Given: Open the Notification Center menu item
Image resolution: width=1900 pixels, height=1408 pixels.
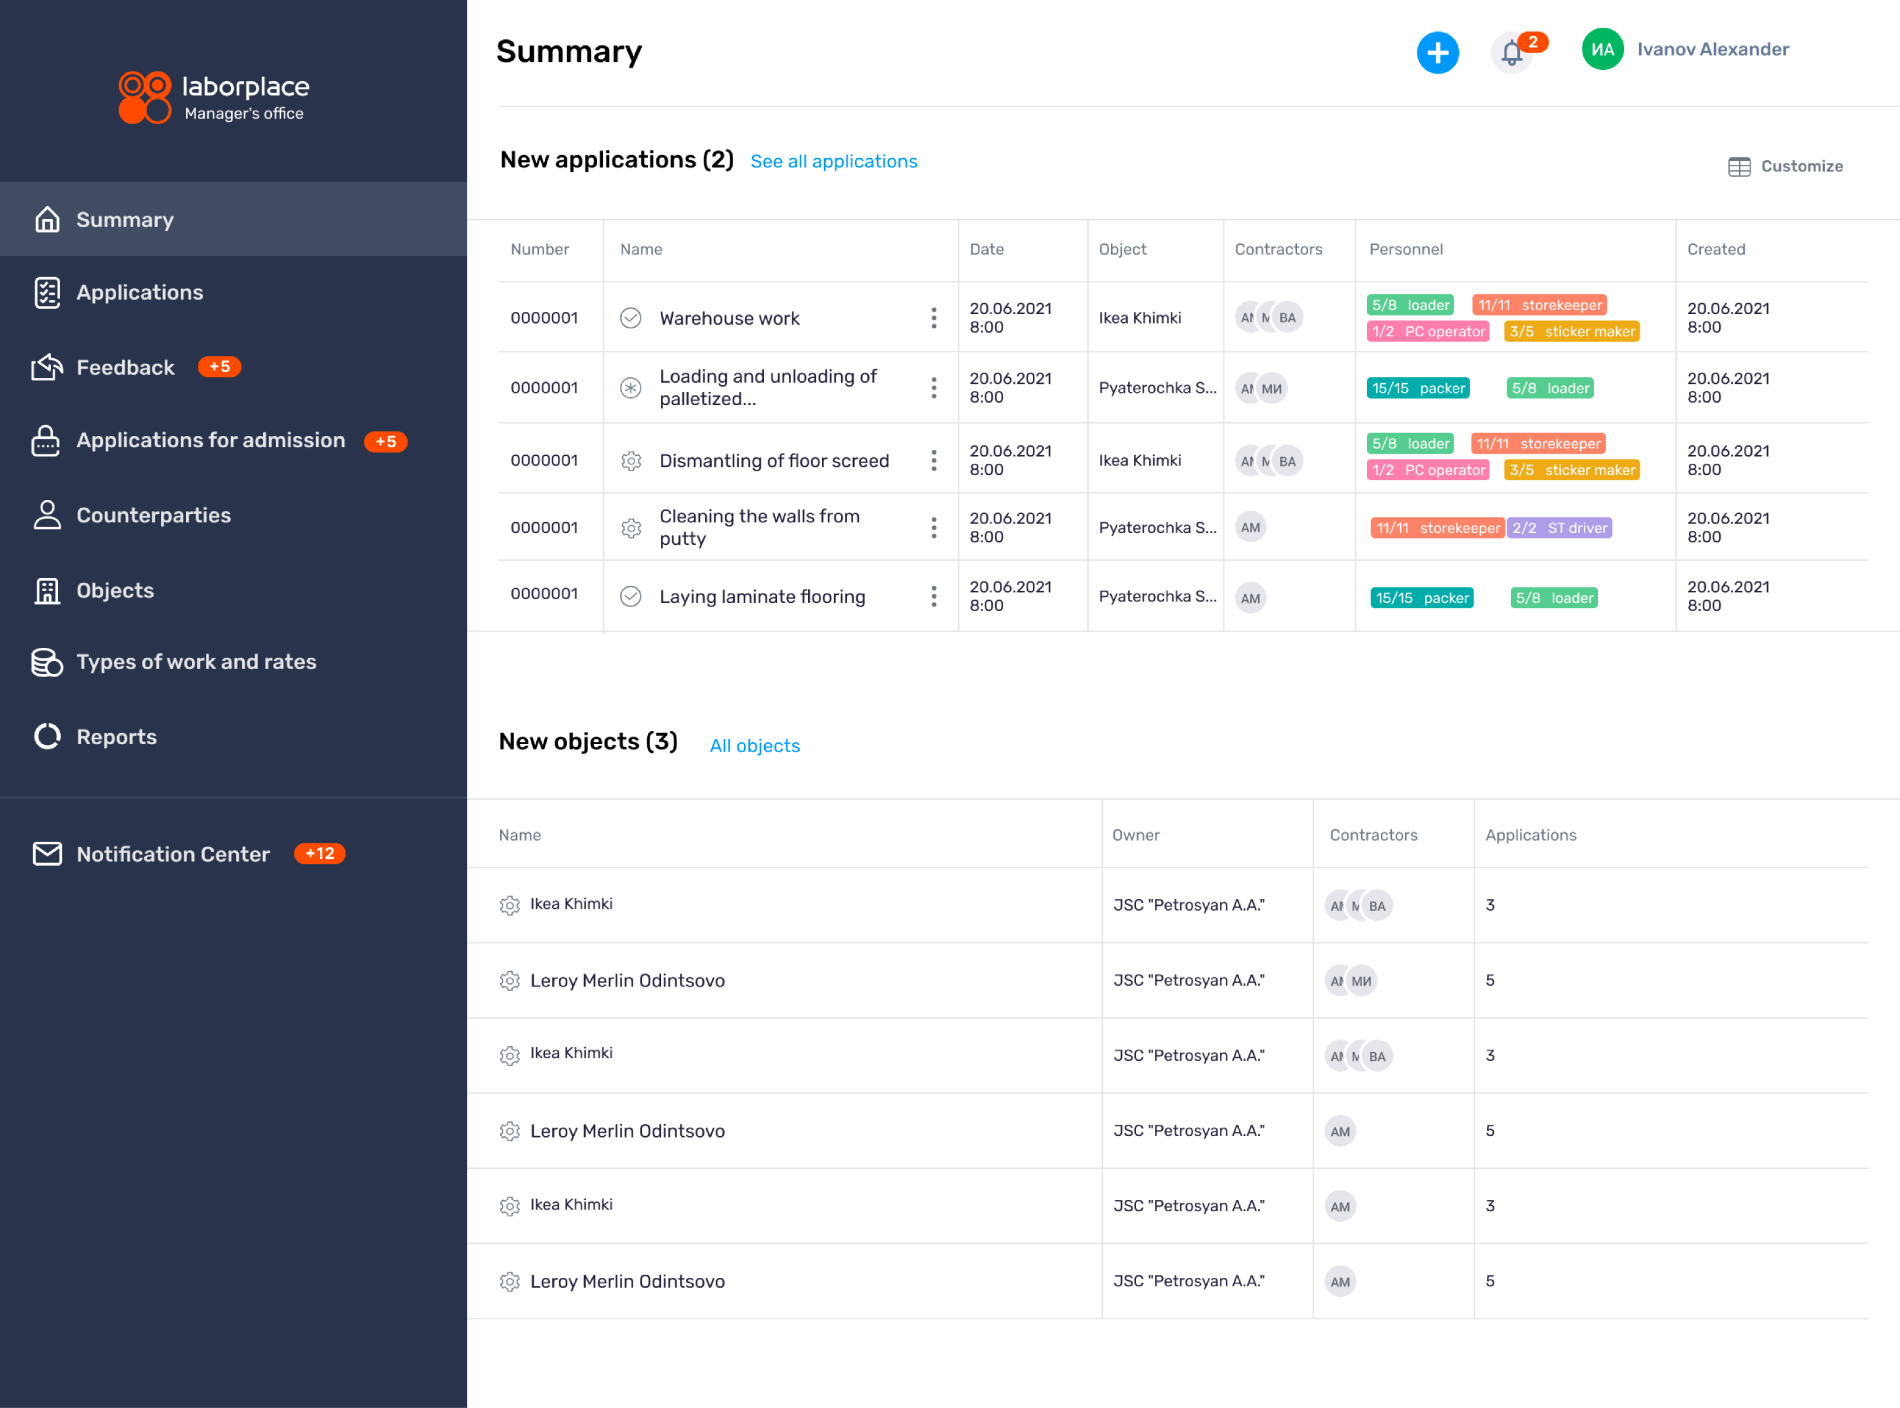Looking at the screenshot, I should click(172, 854).
